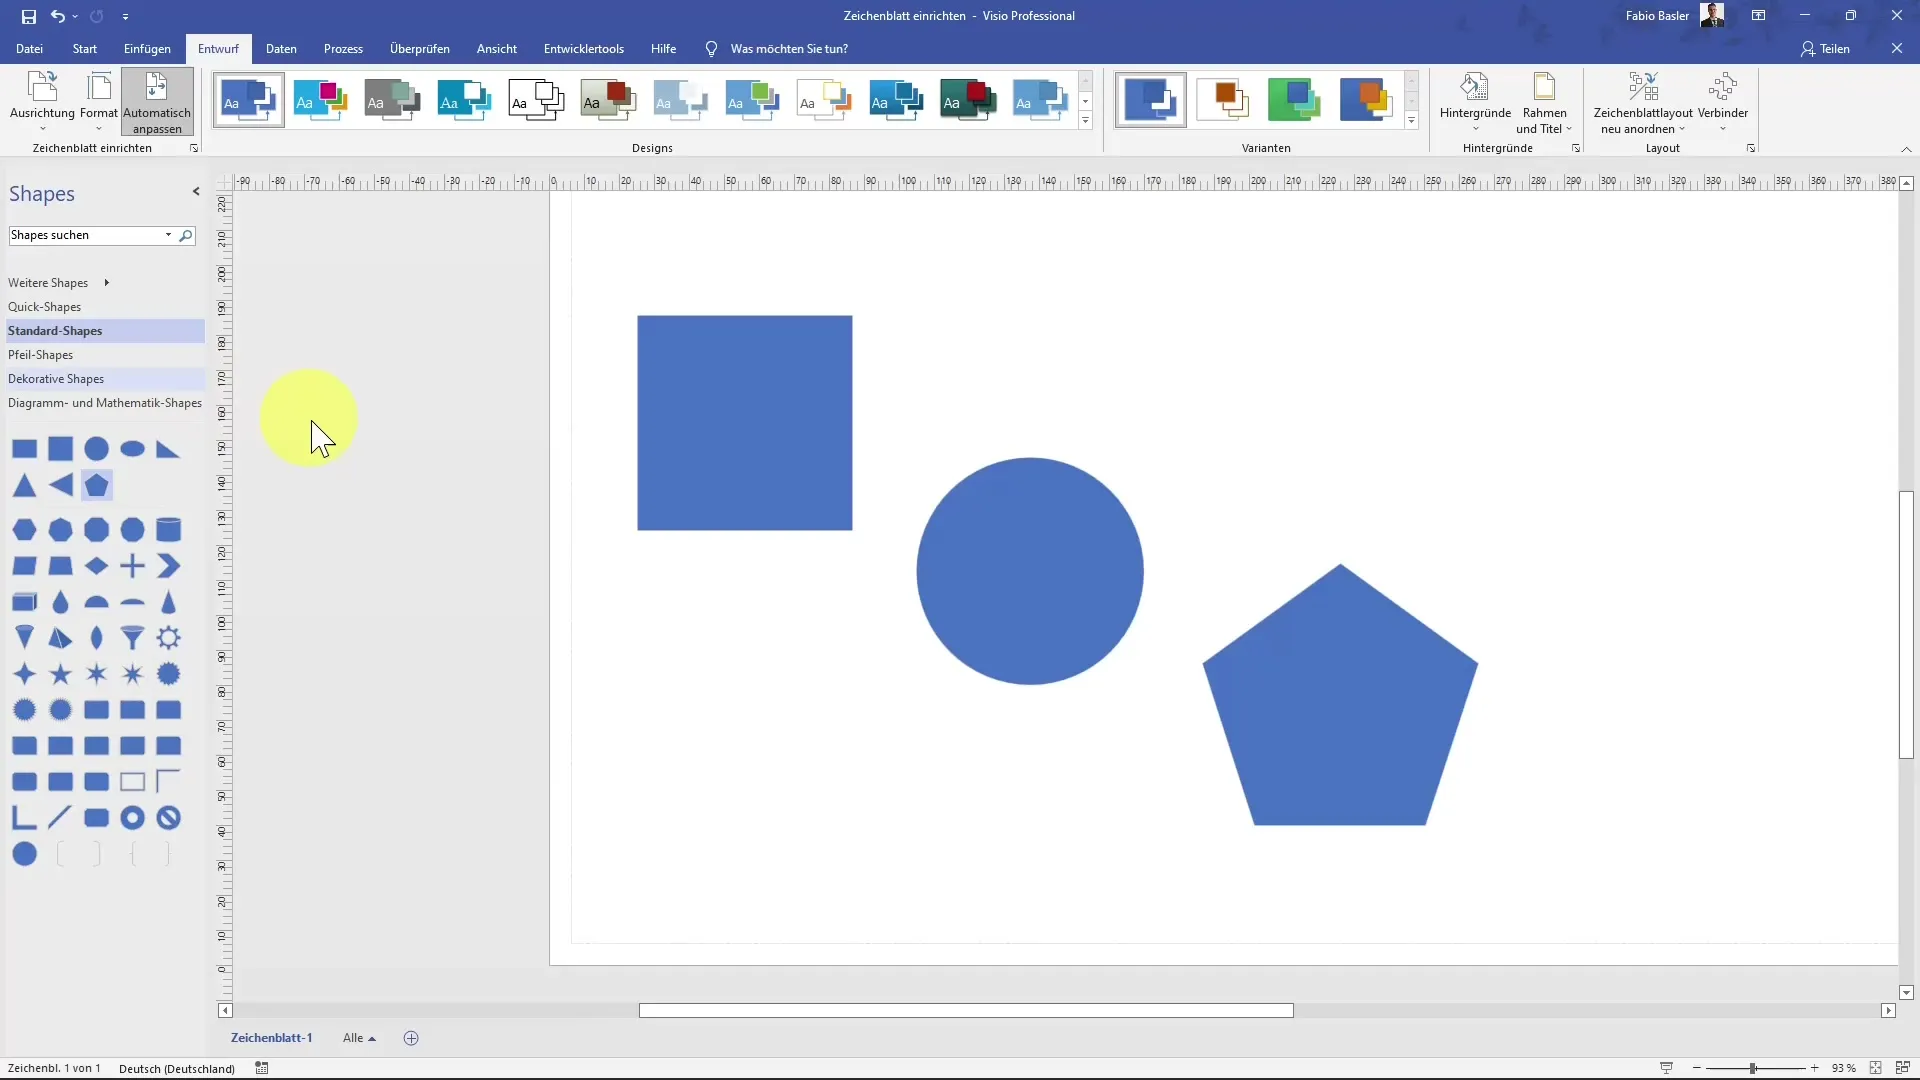
Task: Expand Weitere Shapes submenu
Action: 58,283
